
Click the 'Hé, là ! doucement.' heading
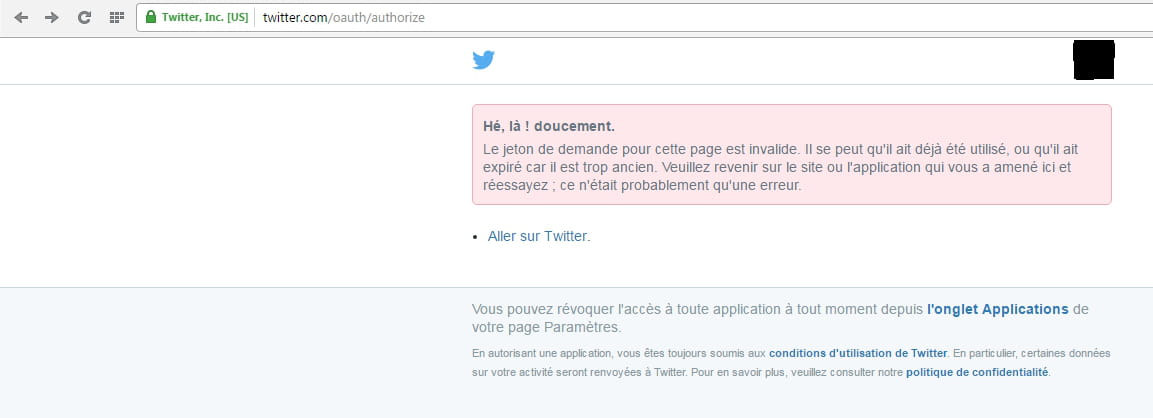coord(549,126)
